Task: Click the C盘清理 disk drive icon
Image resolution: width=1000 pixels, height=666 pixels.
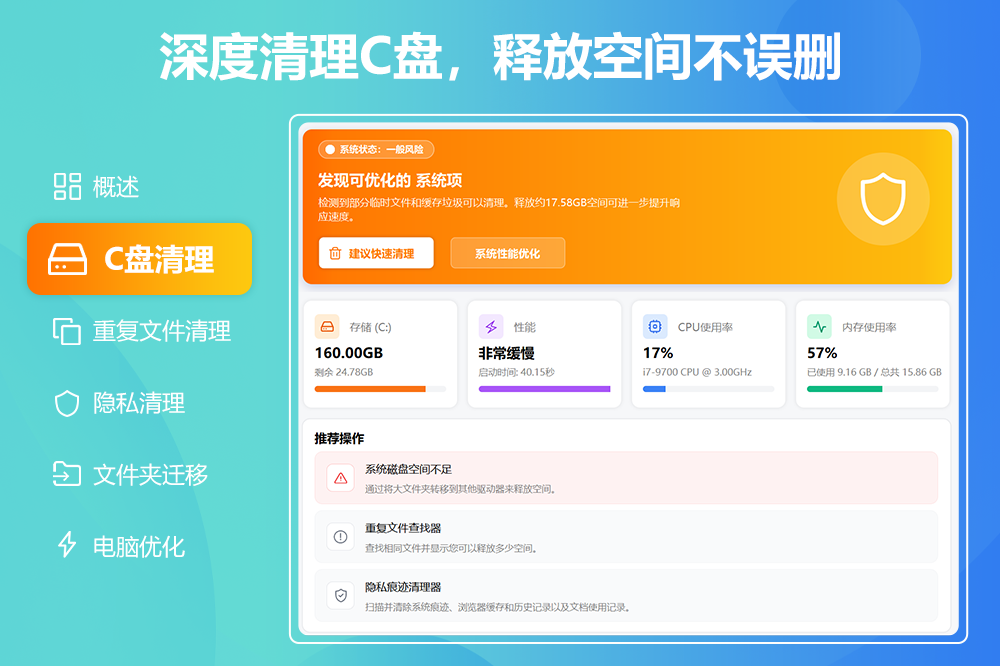Action: tap(68, 259)
